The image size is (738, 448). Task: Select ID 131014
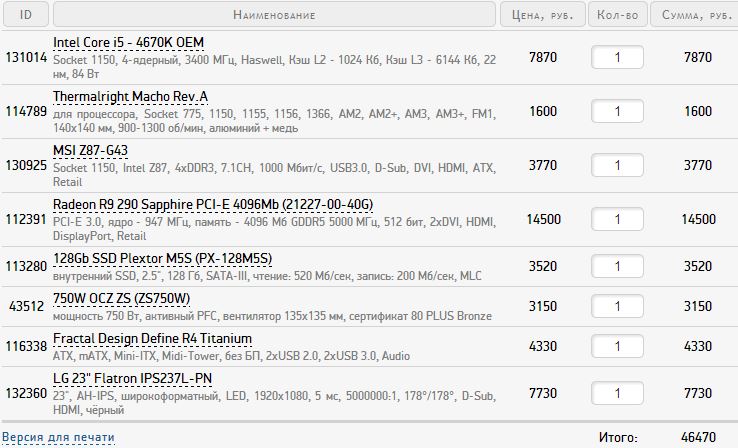[26, 57]
